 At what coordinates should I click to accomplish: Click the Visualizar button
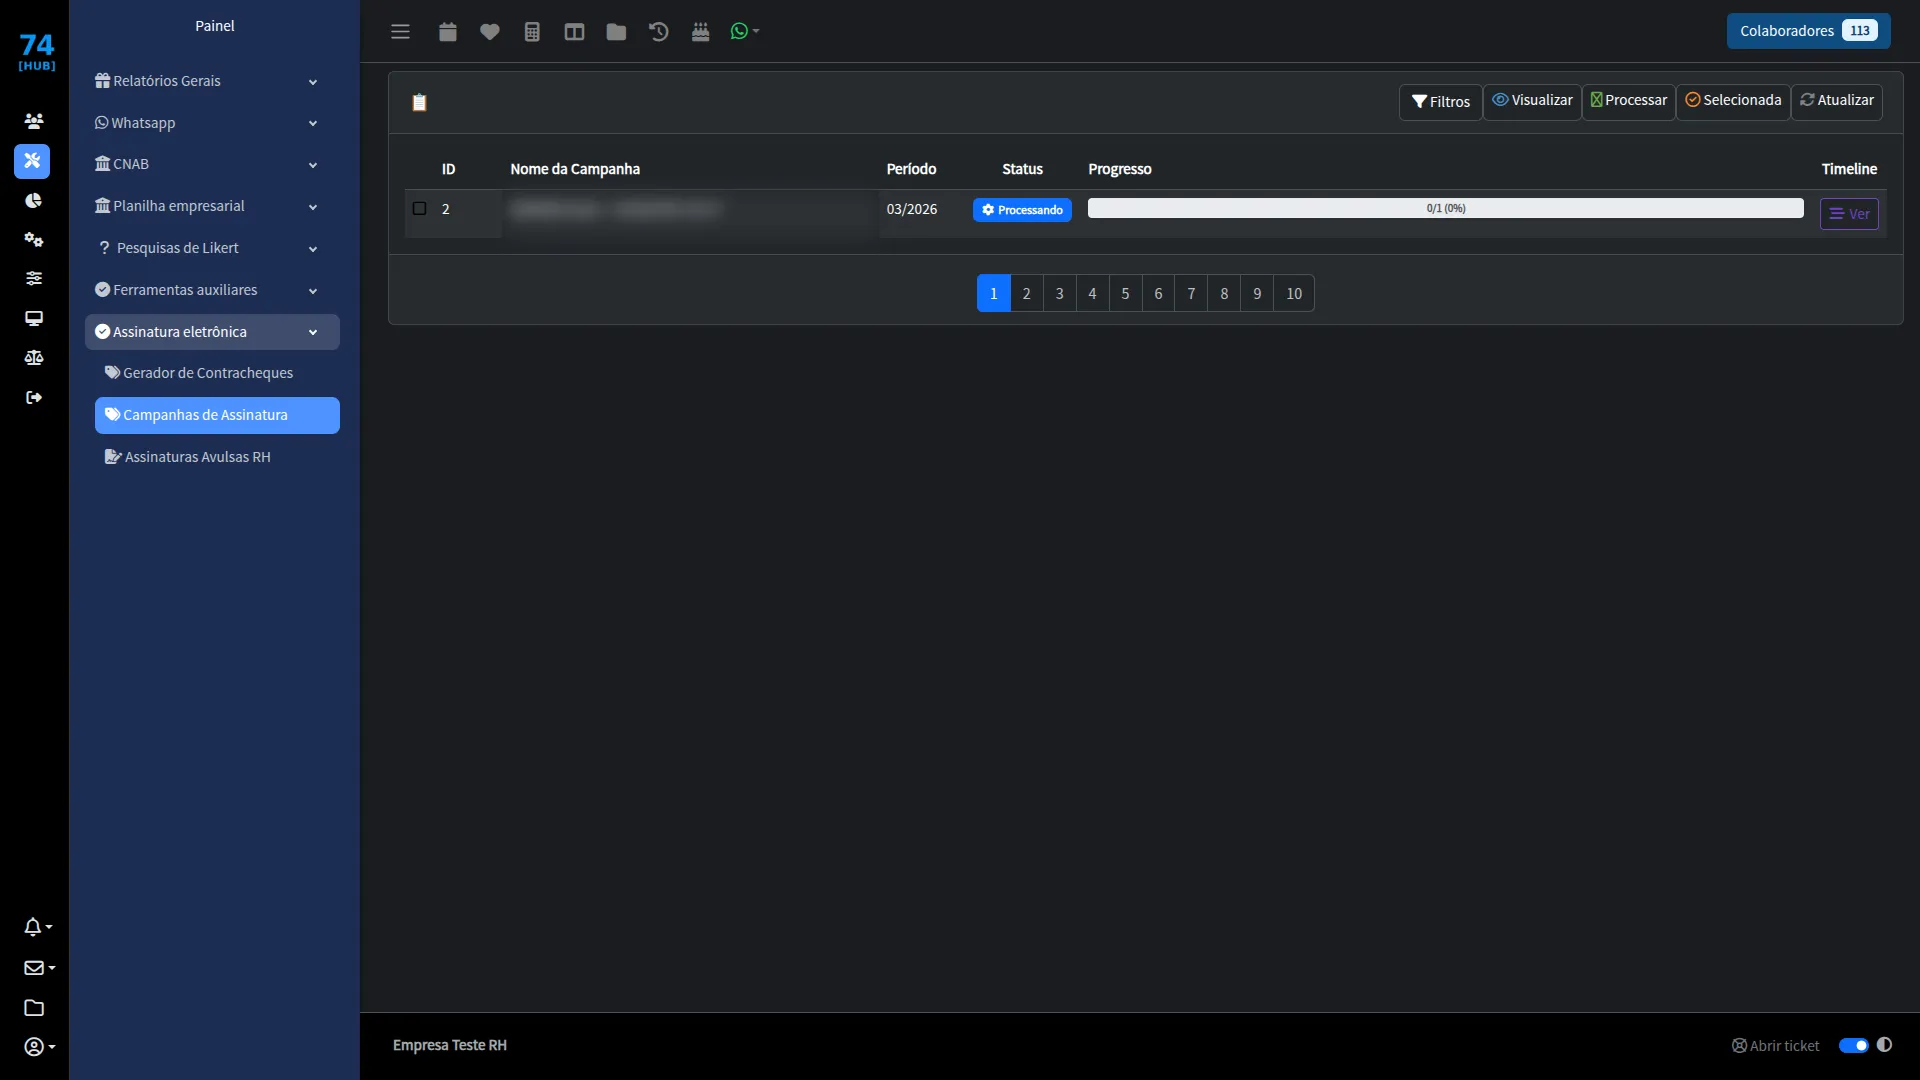tap(1532, 100)
